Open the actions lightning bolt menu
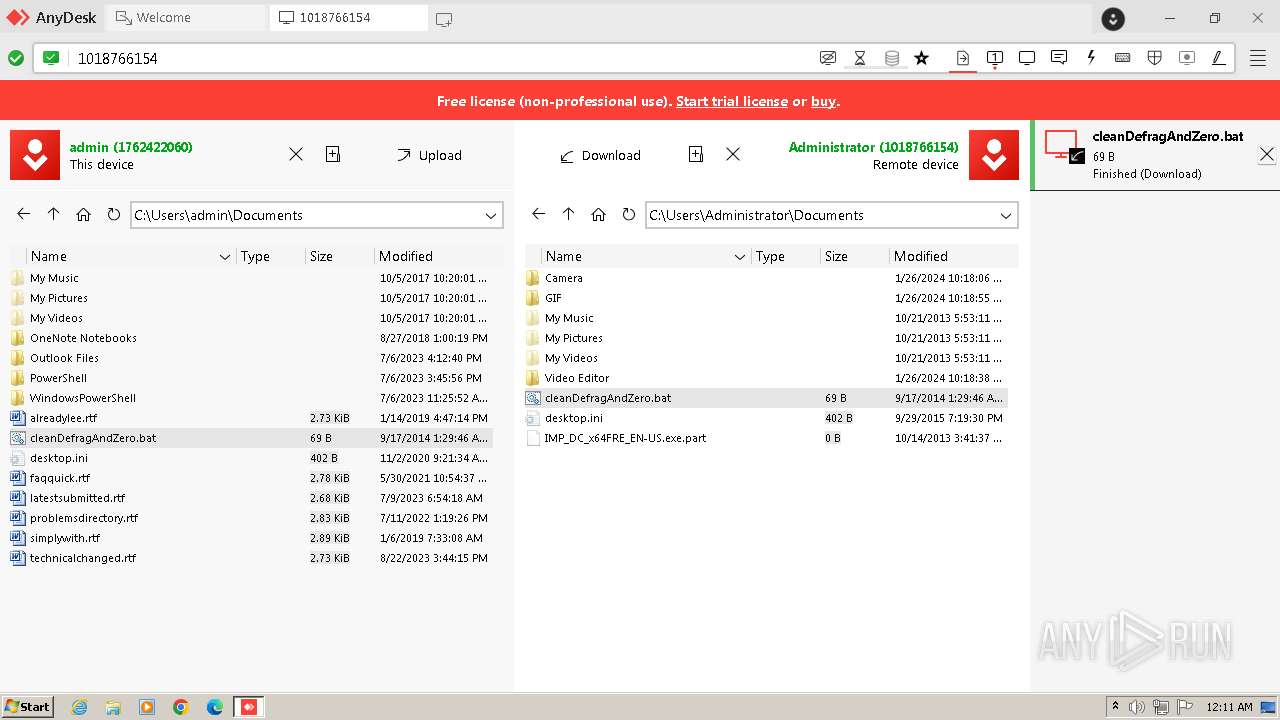The height and width of the screenshot is (720, 1280). tap(1091, 58)
